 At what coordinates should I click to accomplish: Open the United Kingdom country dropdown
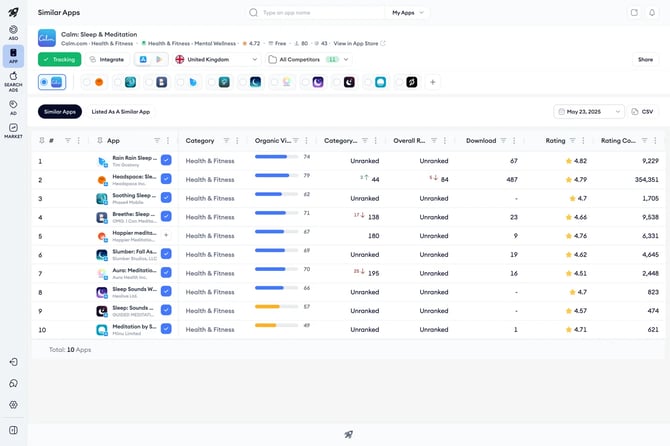(217, 59)
